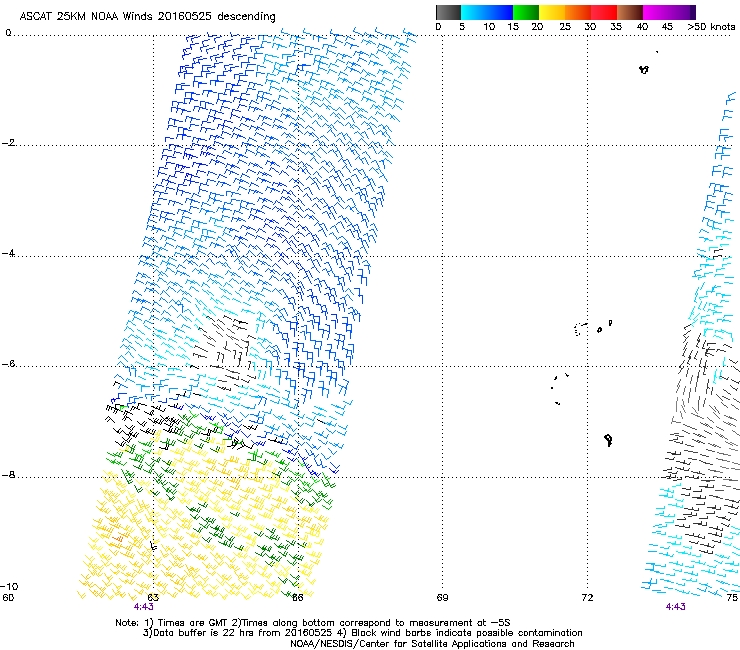
Task: Click the green 15-20 knots legend segment
Action: click(x=526, y=12)
